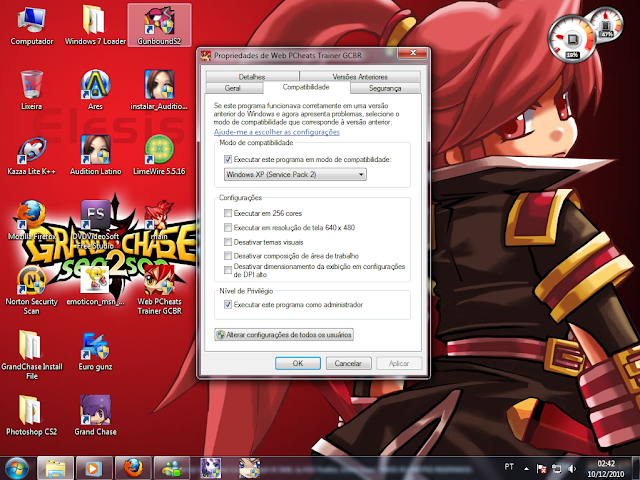This screenshot has height=480, width=640.
Task: Open Windows Explorer from the taskbar
Action: point(56,469)
